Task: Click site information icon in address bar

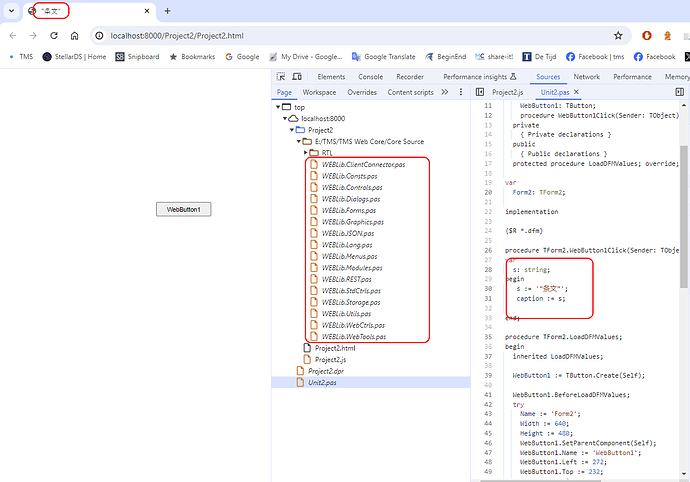Action: pos(99,36)
